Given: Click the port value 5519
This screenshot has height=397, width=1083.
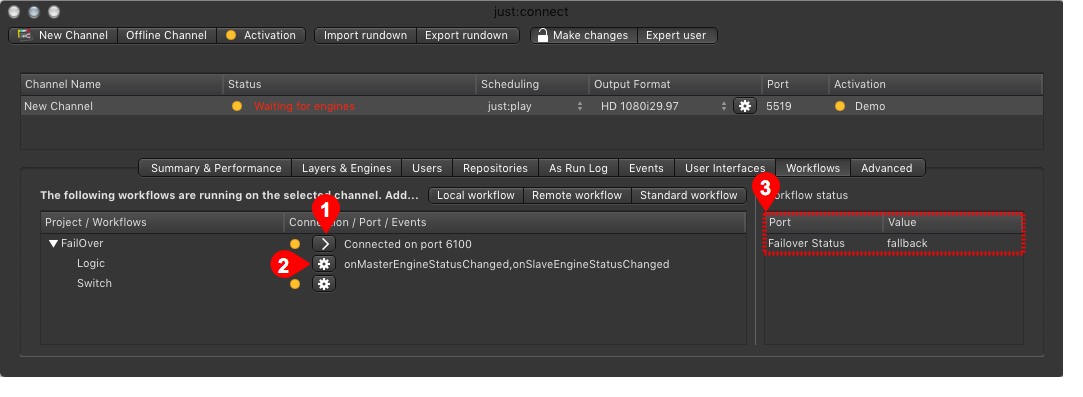Looking at the screenshot, I should 778,106.
